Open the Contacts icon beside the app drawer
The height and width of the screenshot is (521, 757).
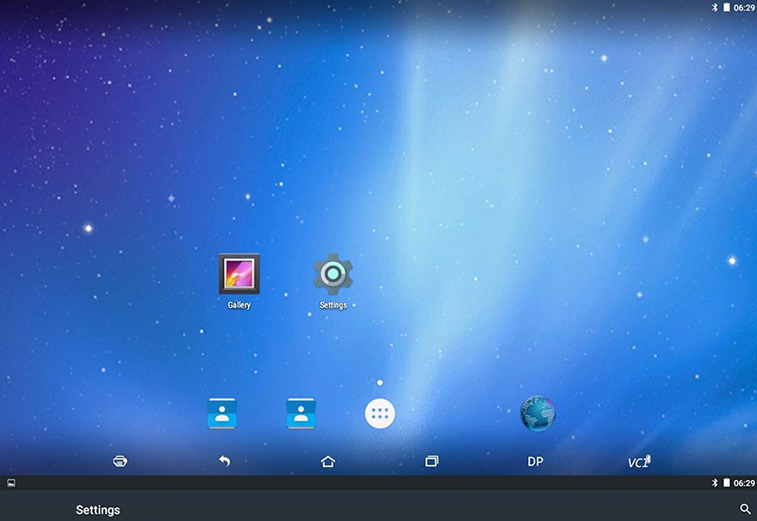click(301, 413)
